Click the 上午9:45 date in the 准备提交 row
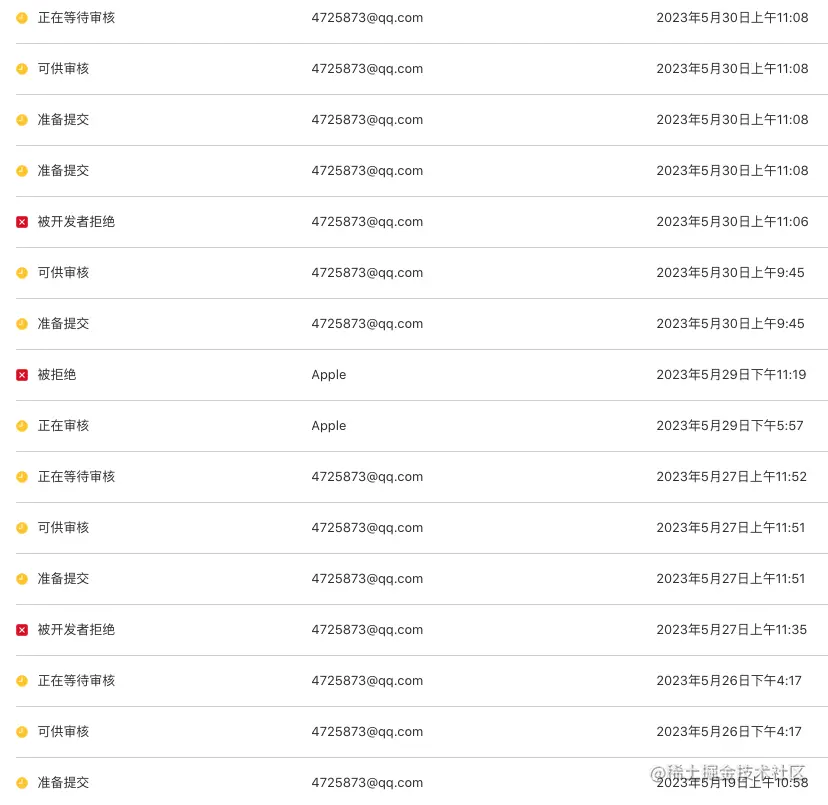Screen dimensions: 828x805 [730, 324]
